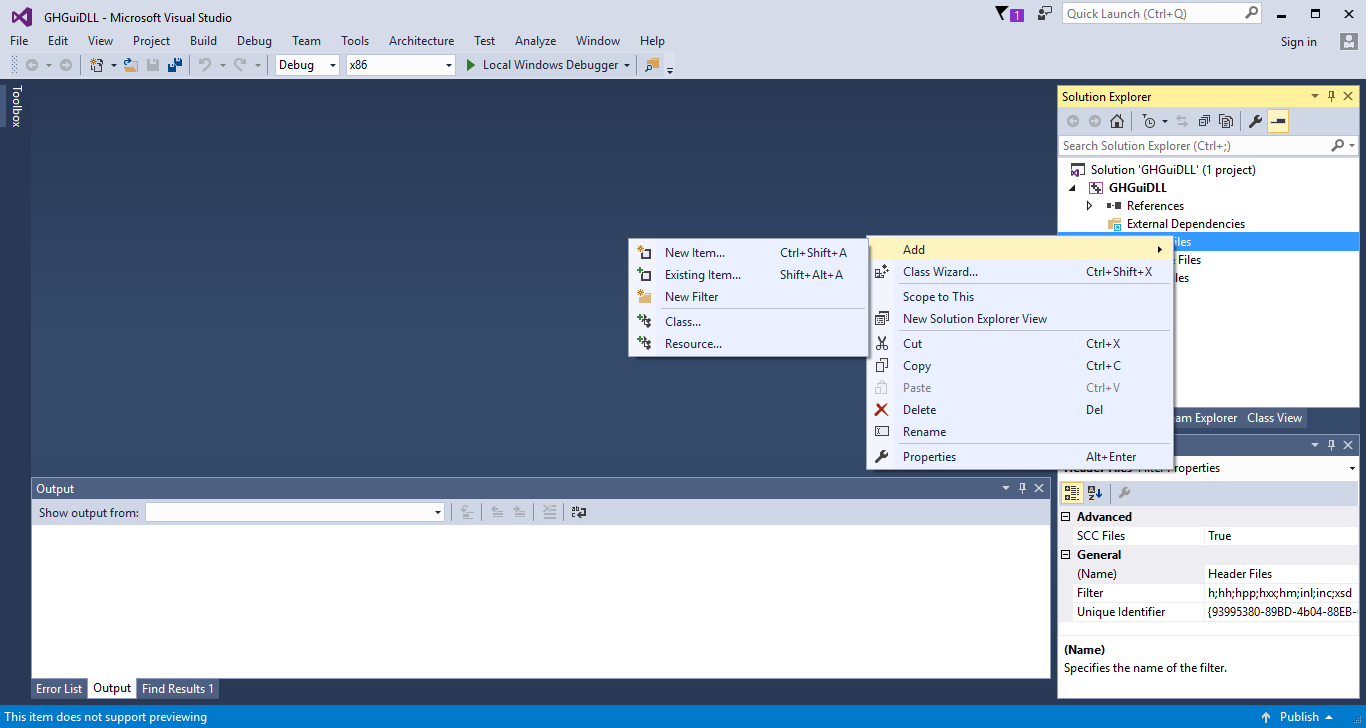1366x728 pixels.
Task: Click Property Pages wrench icon in Properties panel
Action: pyautogui.click(x=1125, y=493)
